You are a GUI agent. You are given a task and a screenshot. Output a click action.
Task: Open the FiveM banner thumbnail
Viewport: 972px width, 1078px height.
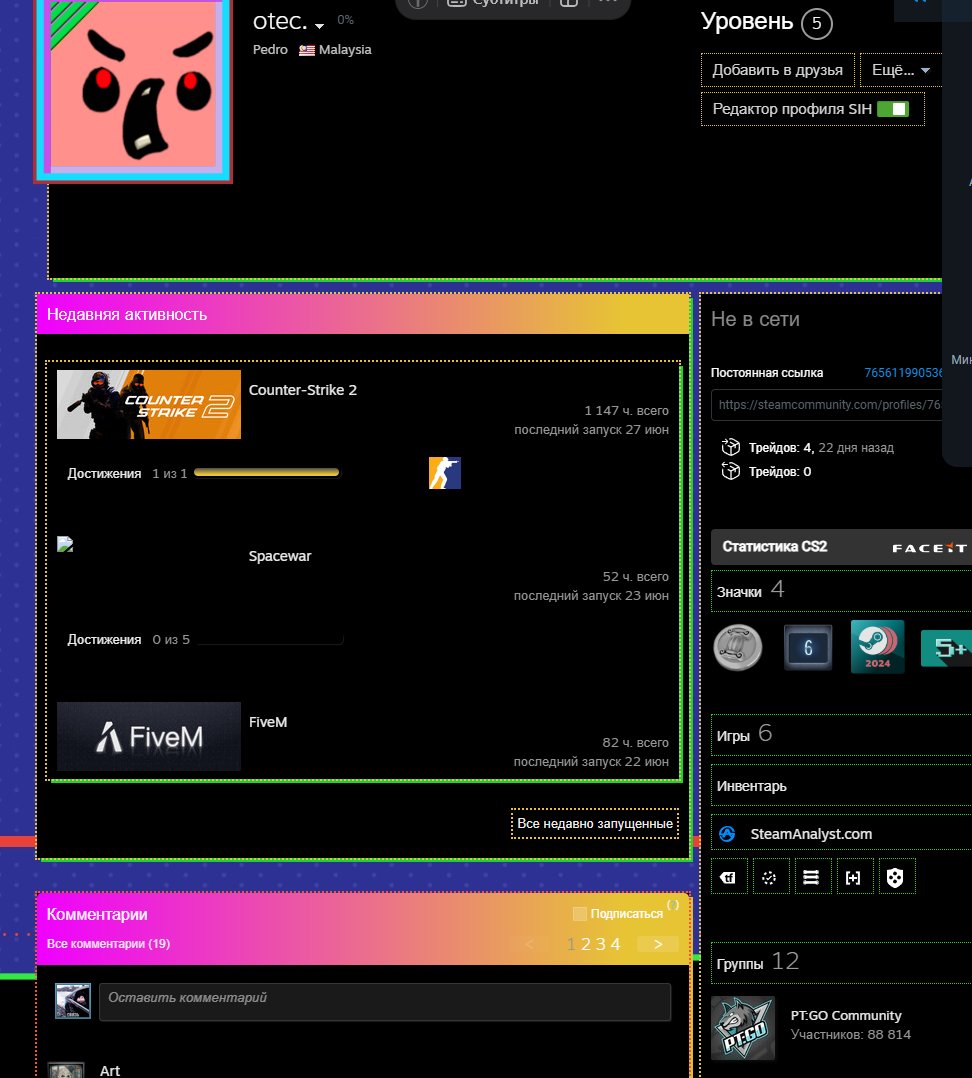pyautogui.click(x=148, y=736)
